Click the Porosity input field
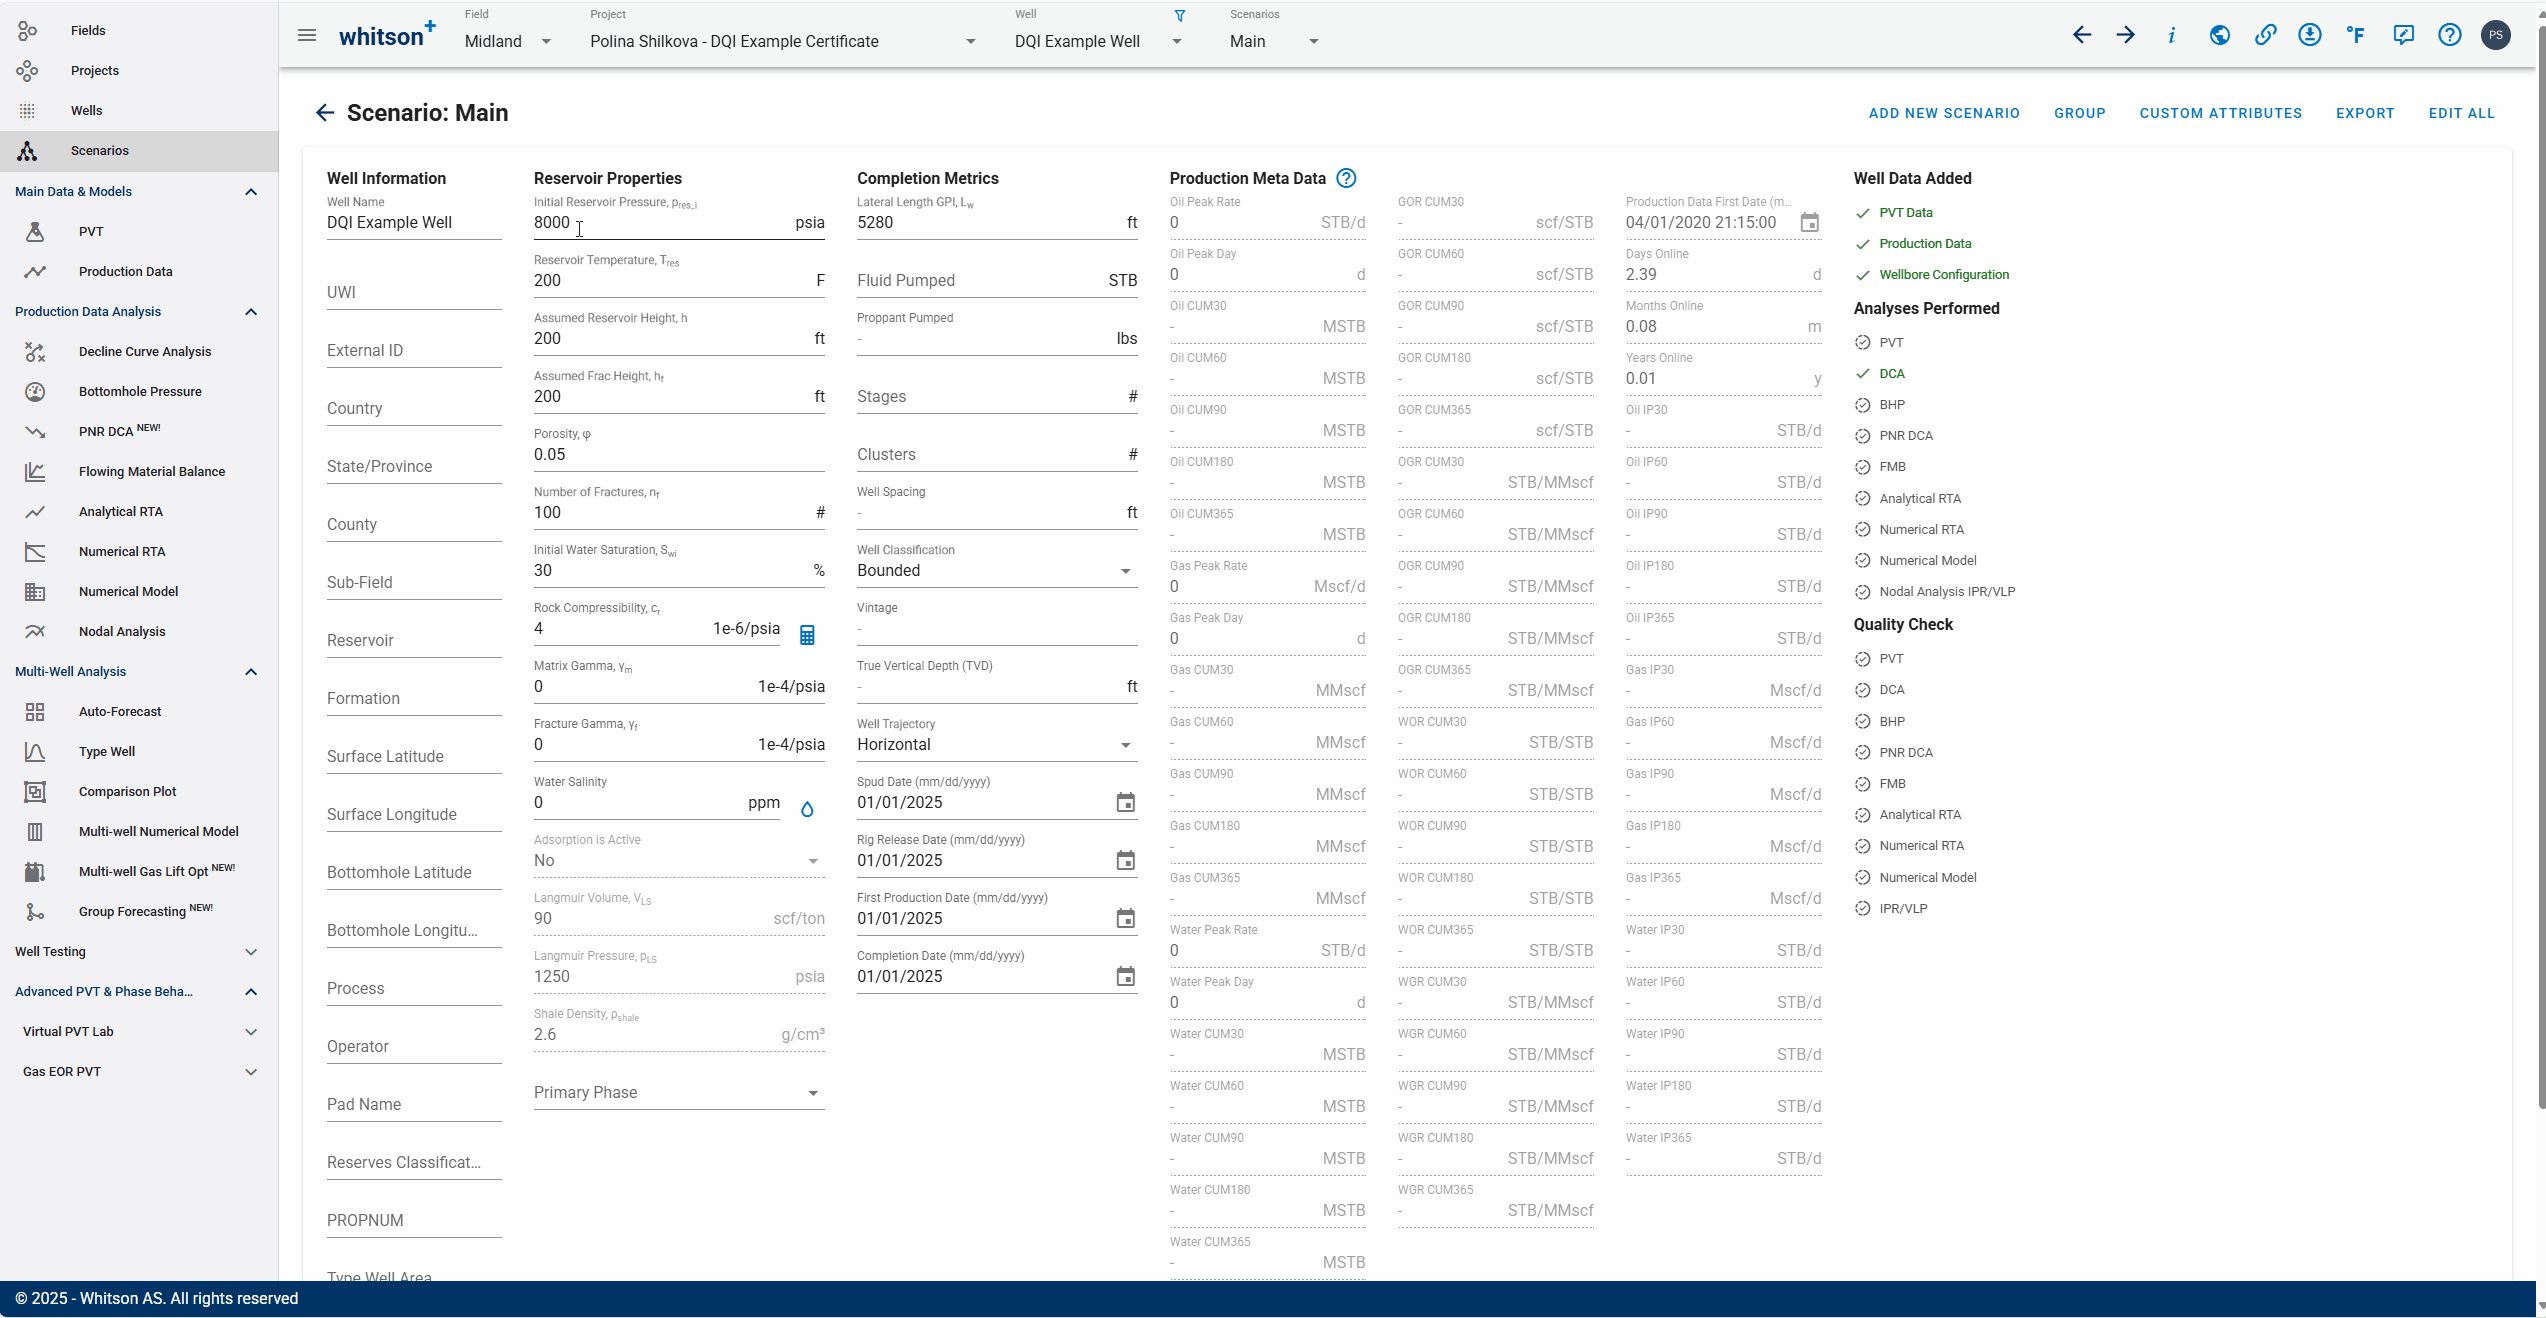This screenshot has width=2546, height=1318. (679, 454)
